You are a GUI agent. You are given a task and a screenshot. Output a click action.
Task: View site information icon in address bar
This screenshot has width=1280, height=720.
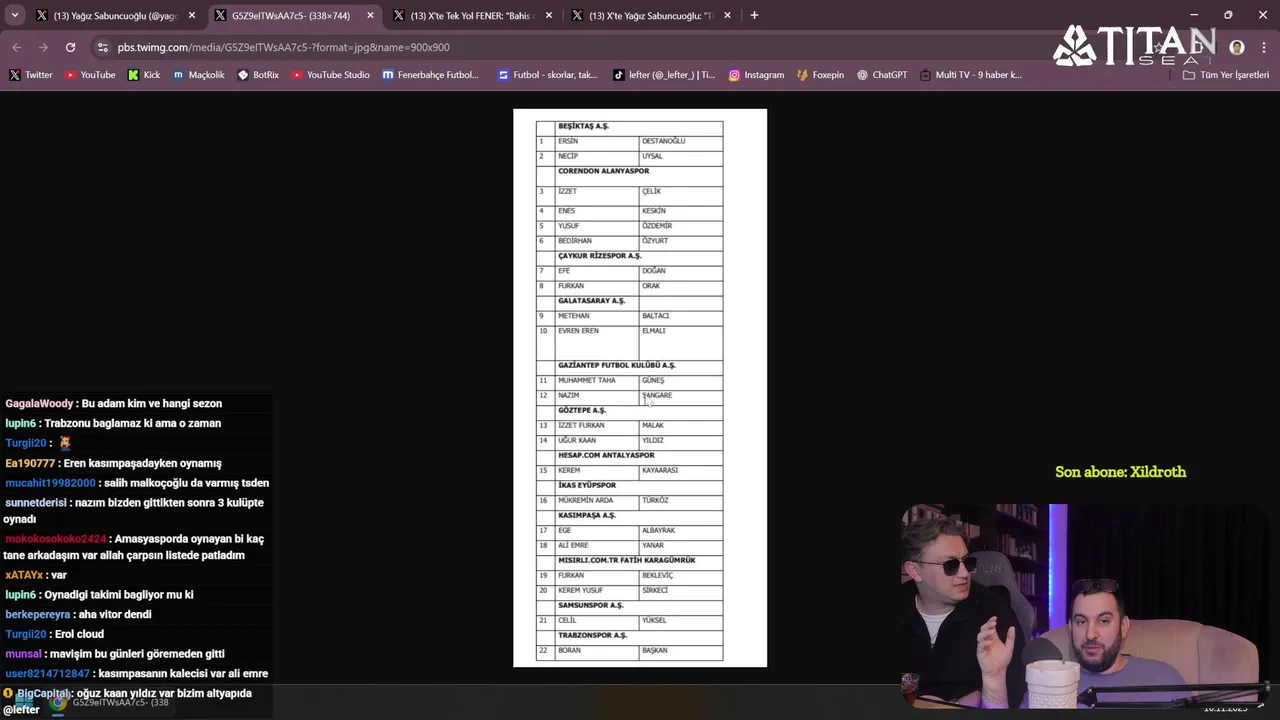[102, 47]
